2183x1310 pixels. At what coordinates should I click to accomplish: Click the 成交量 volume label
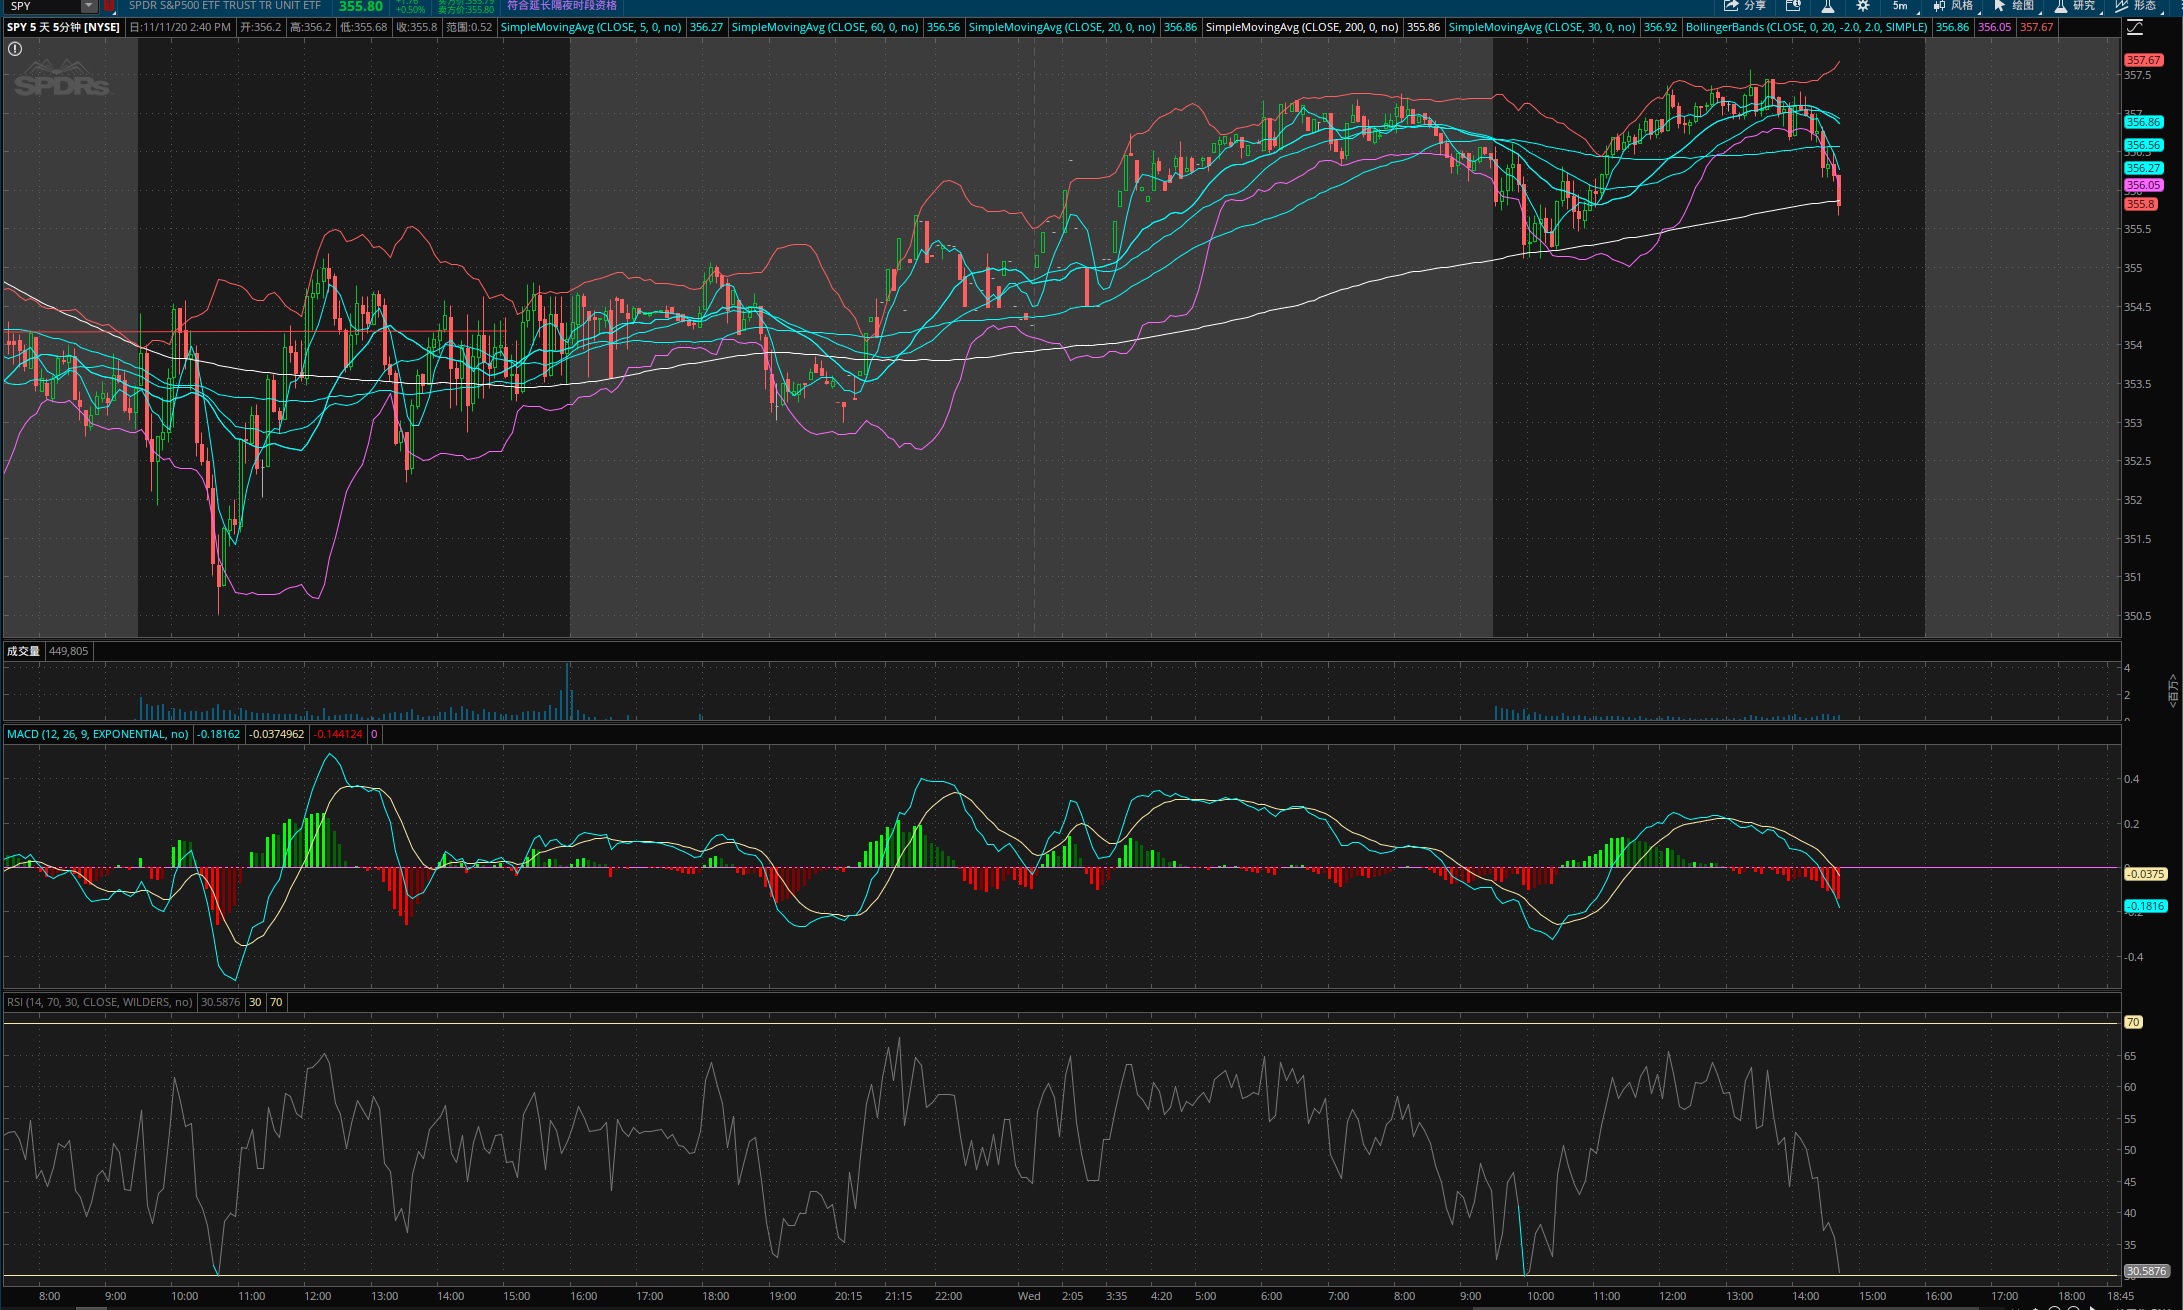(x=23, y=651)
